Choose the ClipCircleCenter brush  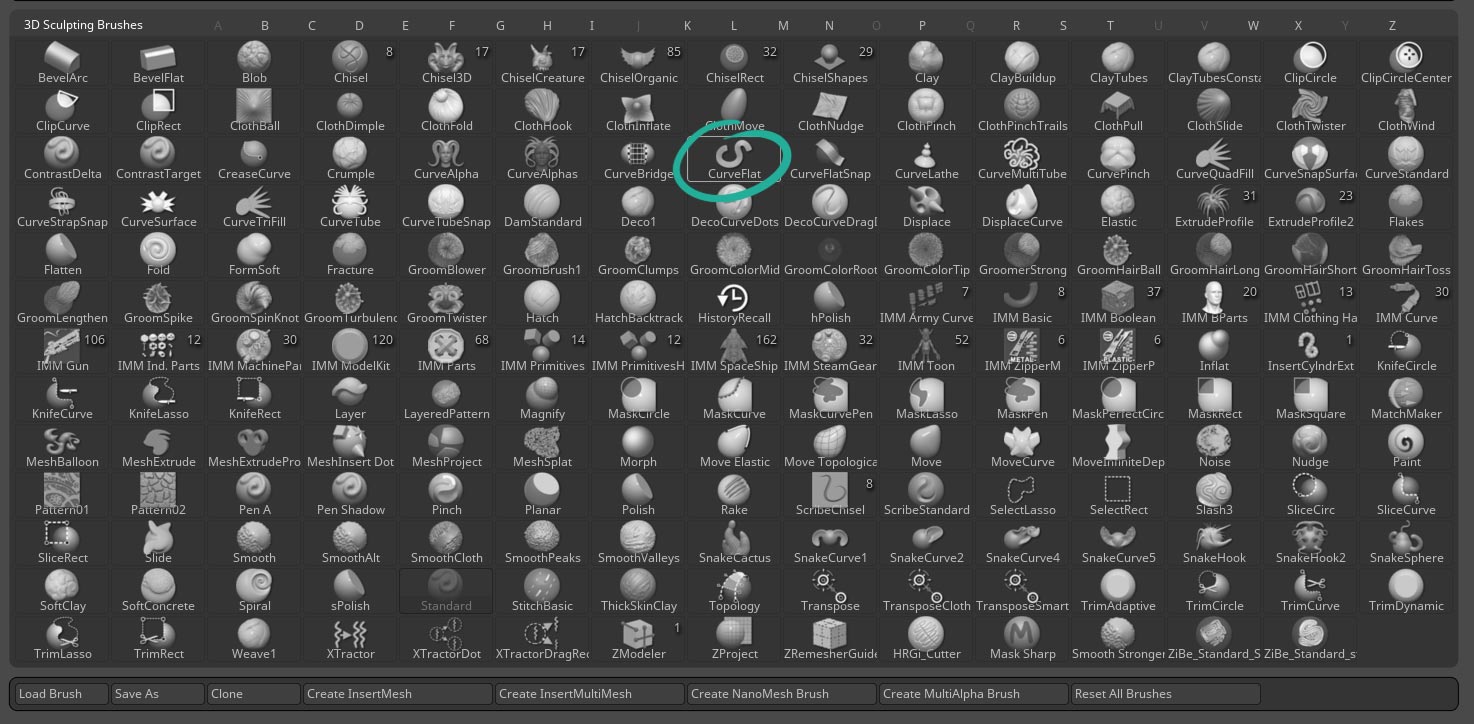(1406, 63)
